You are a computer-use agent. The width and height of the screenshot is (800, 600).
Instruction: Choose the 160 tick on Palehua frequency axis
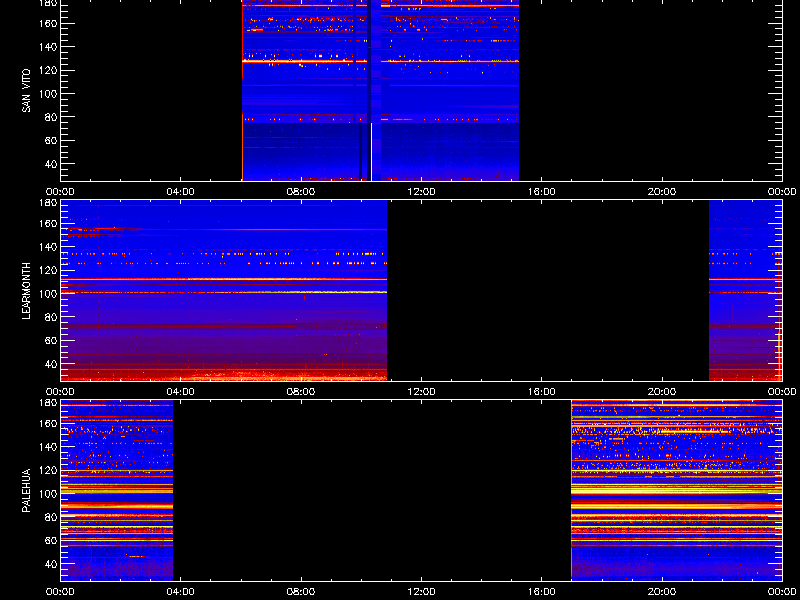tap(48, 423)
